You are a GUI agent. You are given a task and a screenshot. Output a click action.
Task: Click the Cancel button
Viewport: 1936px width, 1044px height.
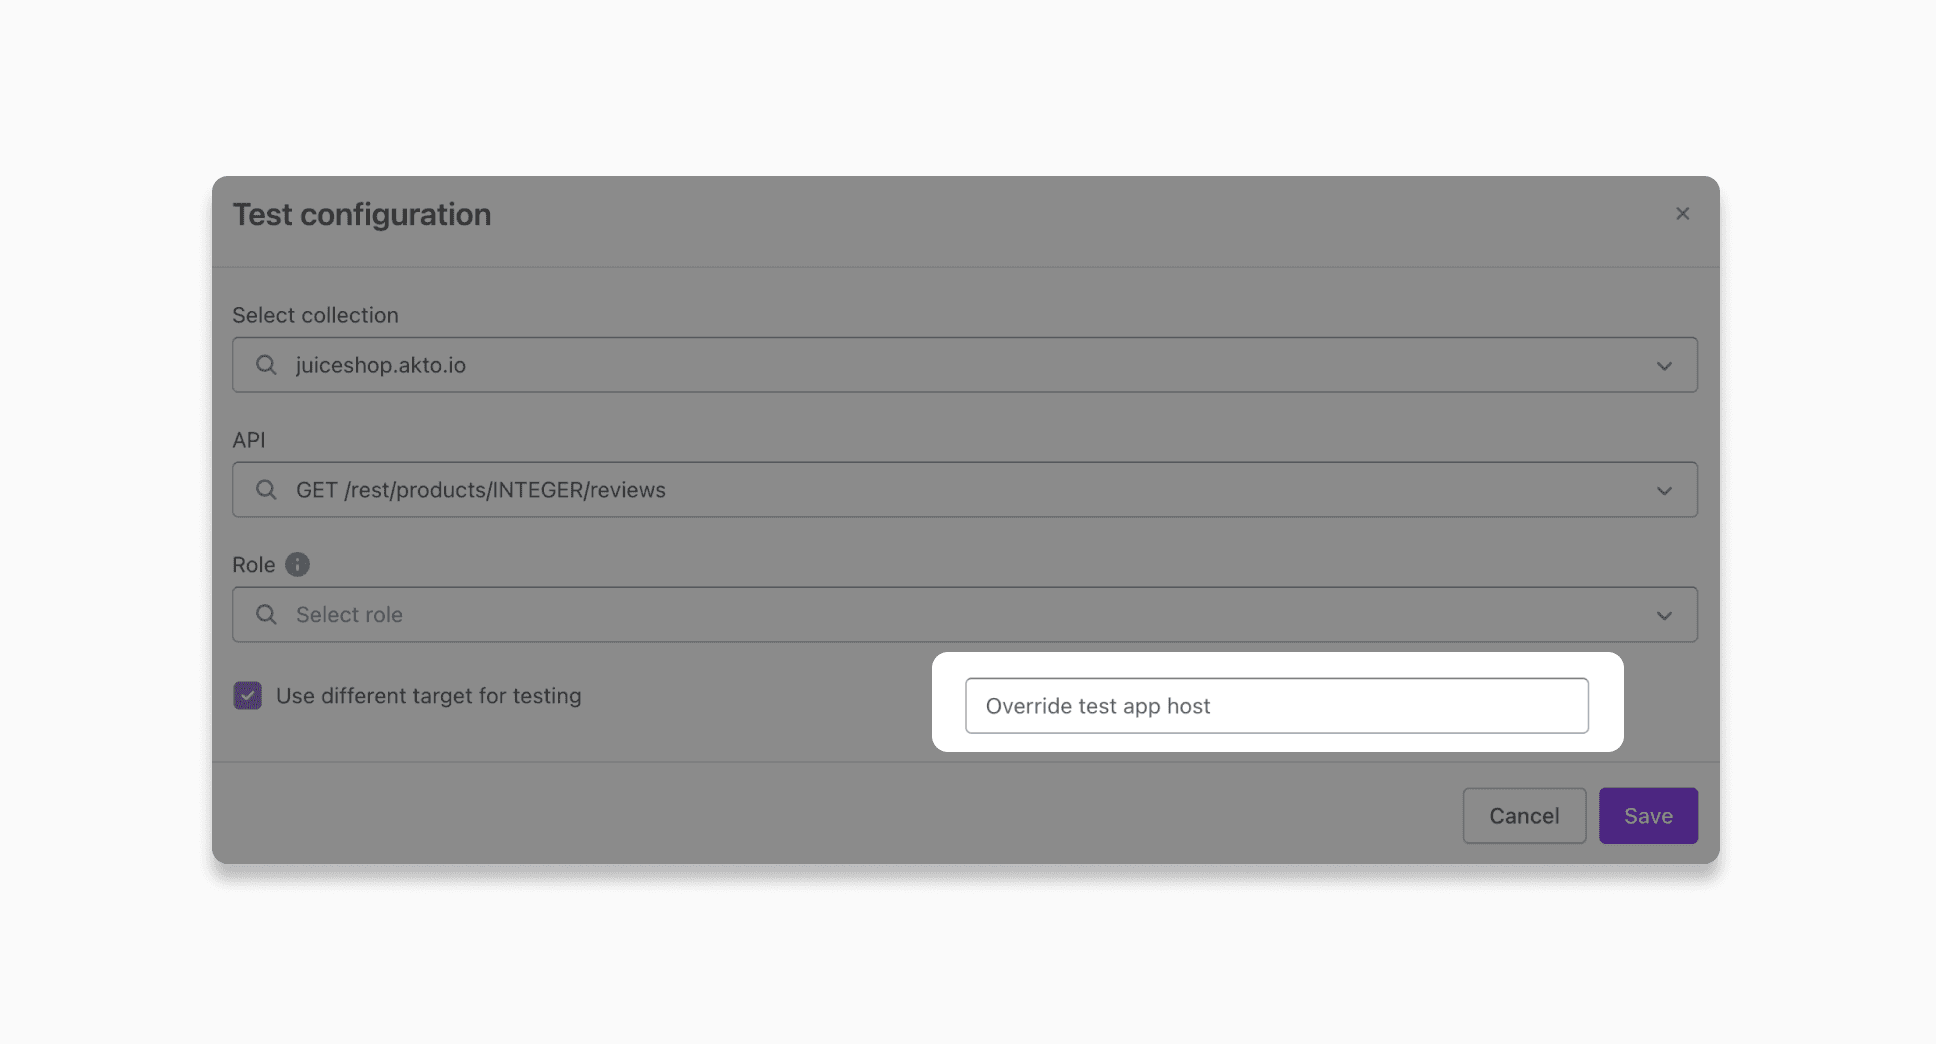pyautogui.click(x=1524, y=815)
